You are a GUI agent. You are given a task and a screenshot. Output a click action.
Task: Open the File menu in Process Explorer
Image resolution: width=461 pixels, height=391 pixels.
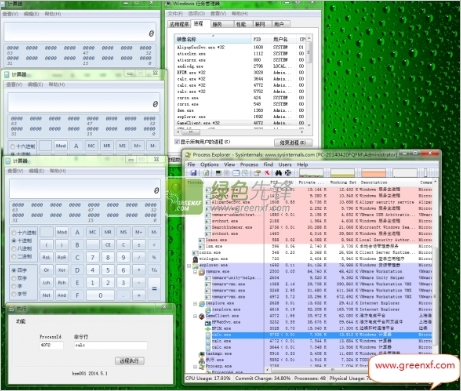[191, 165]
